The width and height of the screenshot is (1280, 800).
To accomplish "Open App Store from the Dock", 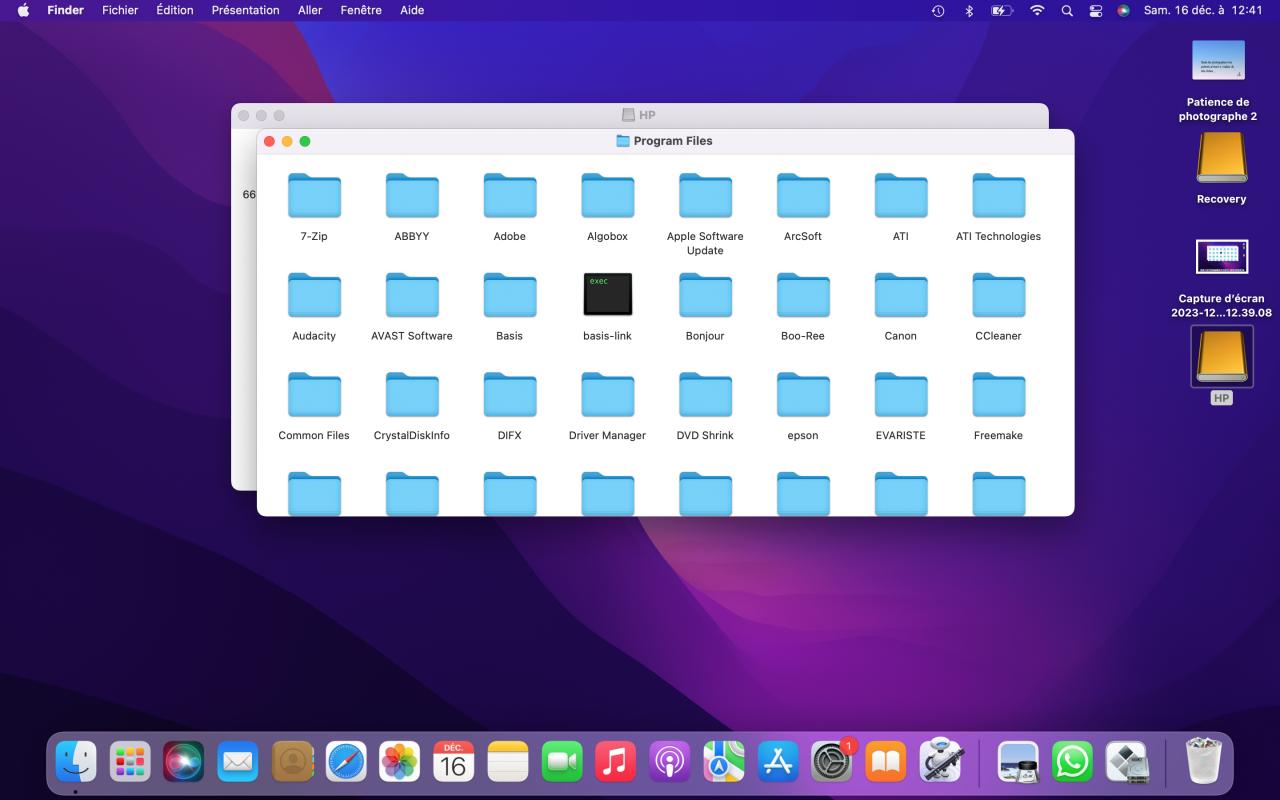I will coord(778,762).
